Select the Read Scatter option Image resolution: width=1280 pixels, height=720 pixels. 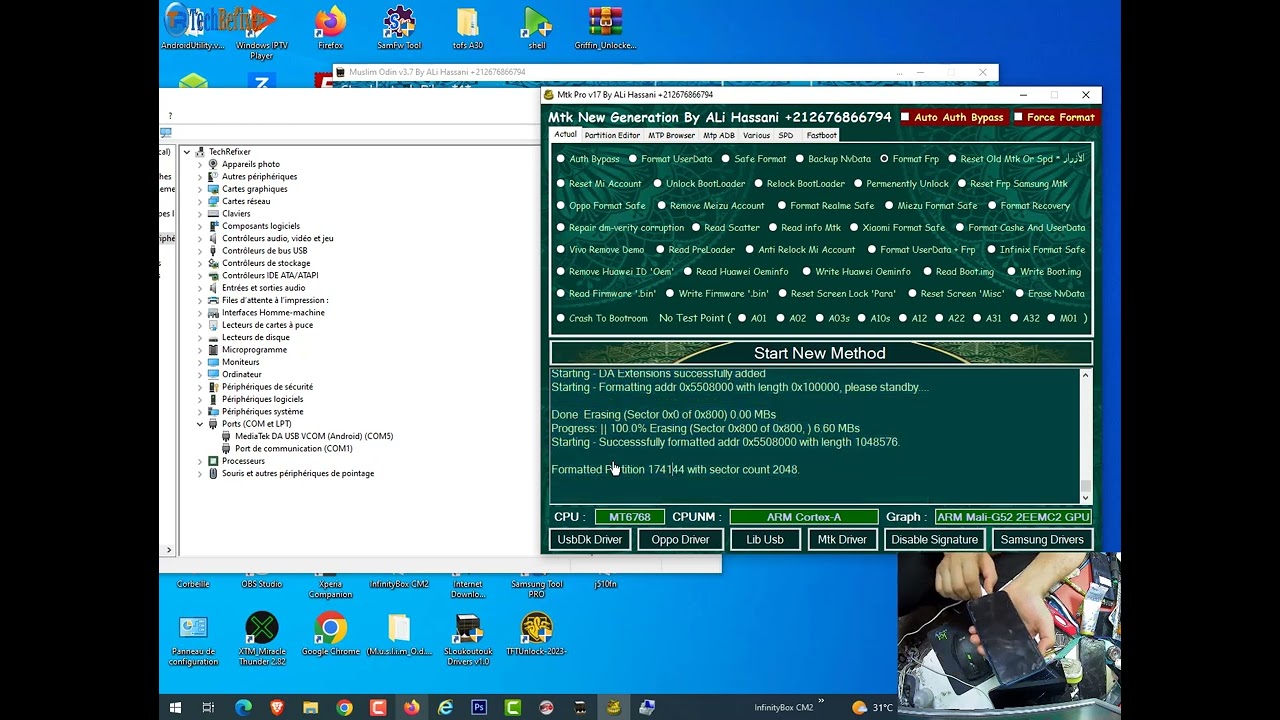696,228
